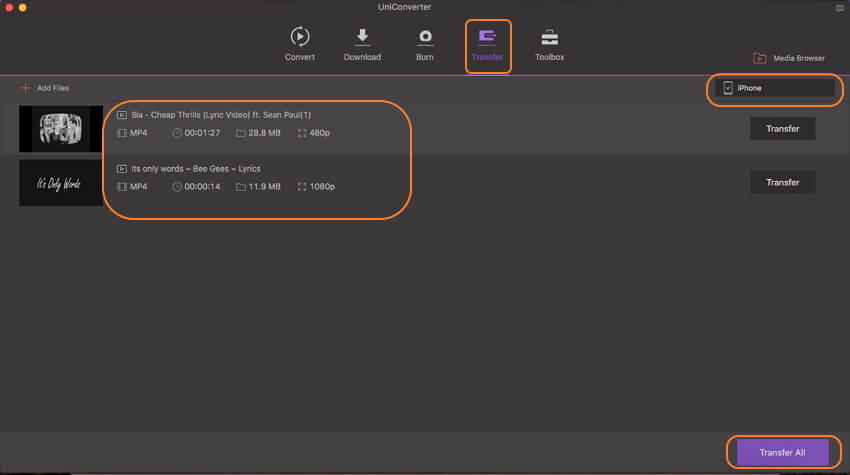The image size is (850, 475).
Task: Open the Download section icon
Action: (x=362, y=36)
